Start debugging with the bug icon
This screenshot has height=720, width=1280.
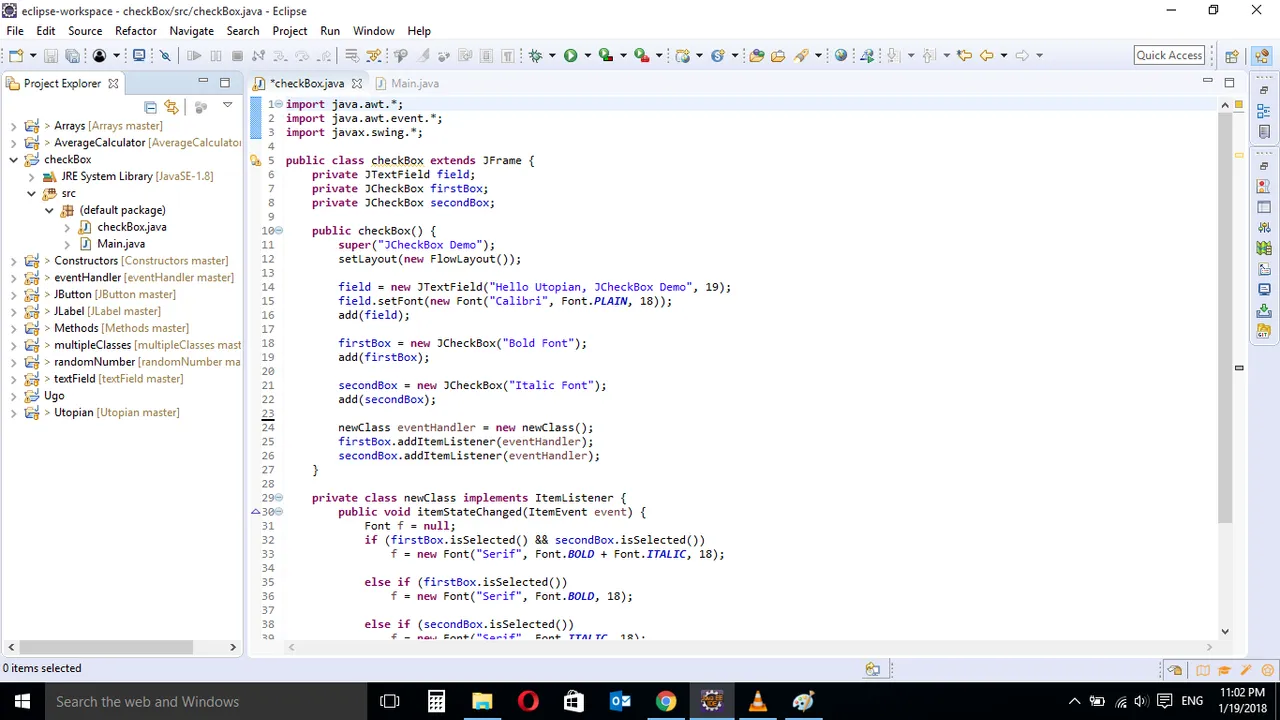coord(536,56)
